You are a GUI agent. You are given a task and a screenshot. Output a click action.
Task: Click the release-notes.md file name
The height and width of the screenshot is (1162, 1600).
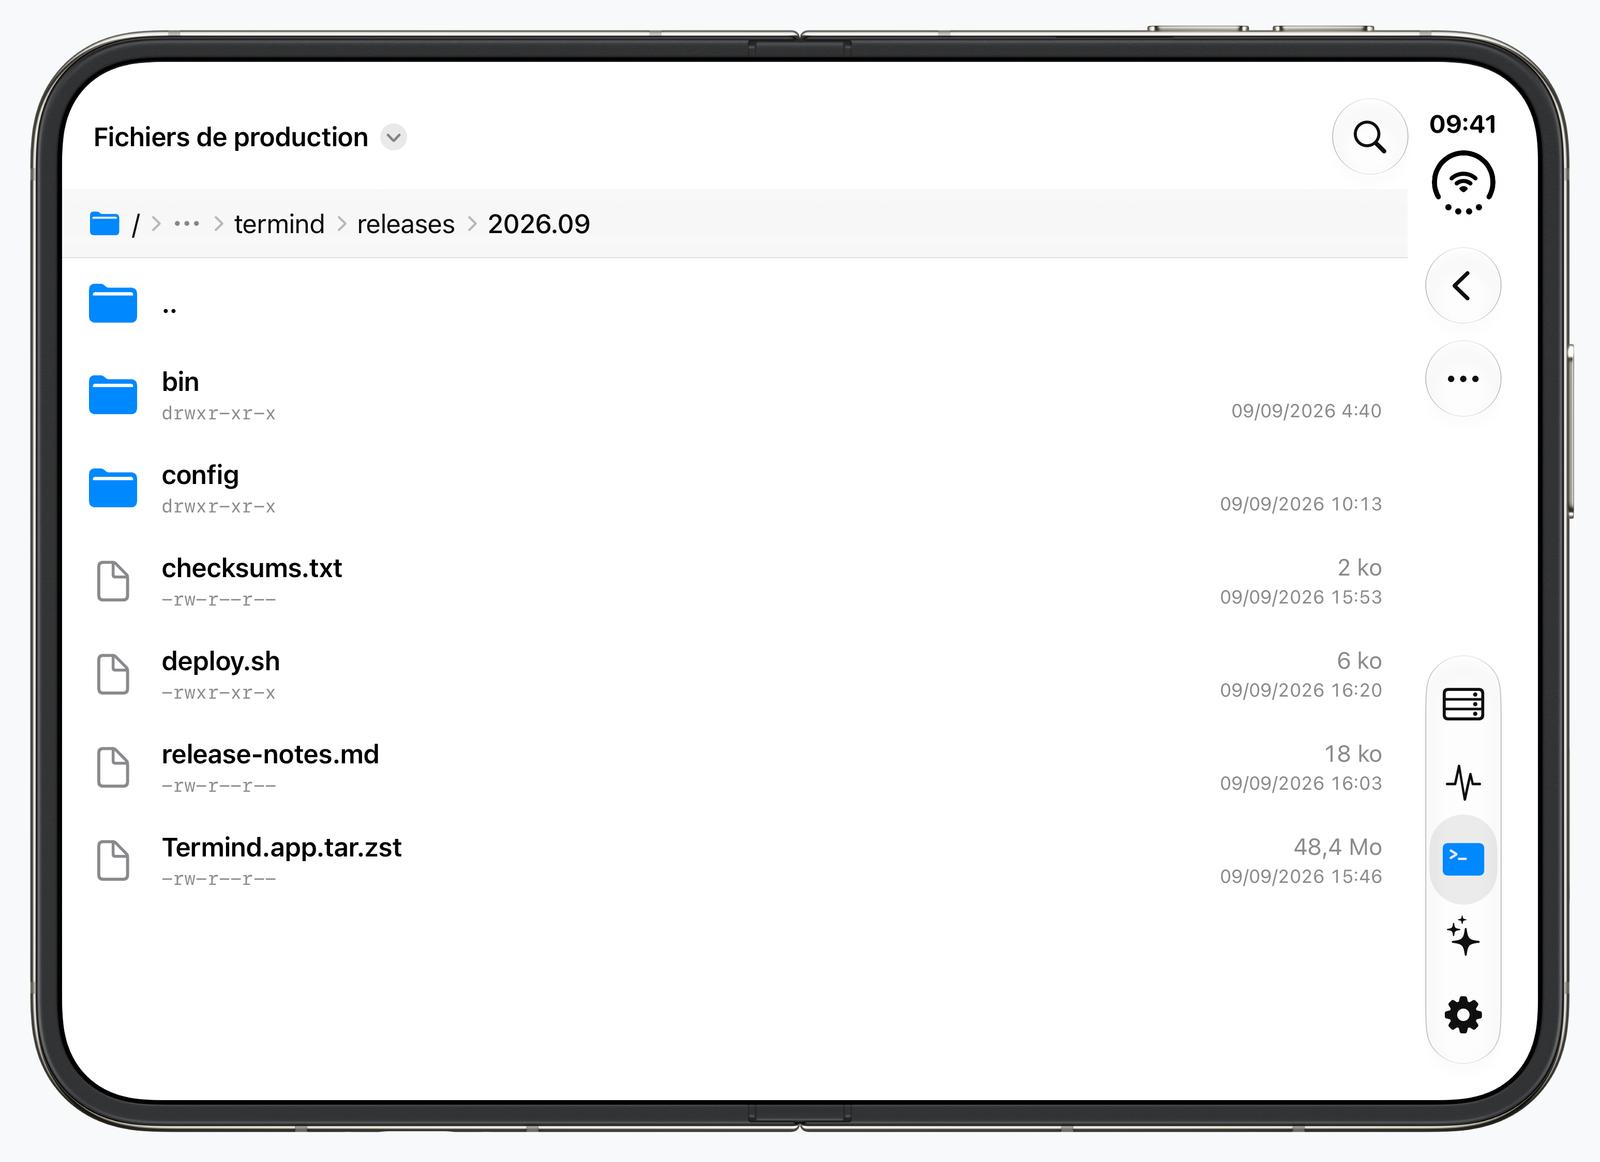point(270,754)
